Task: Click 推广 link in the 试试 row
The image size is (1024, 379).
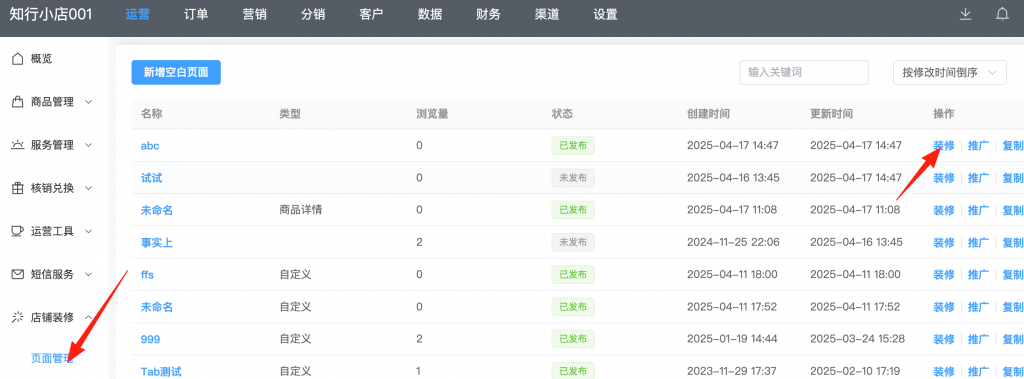Action: (978, 178)
